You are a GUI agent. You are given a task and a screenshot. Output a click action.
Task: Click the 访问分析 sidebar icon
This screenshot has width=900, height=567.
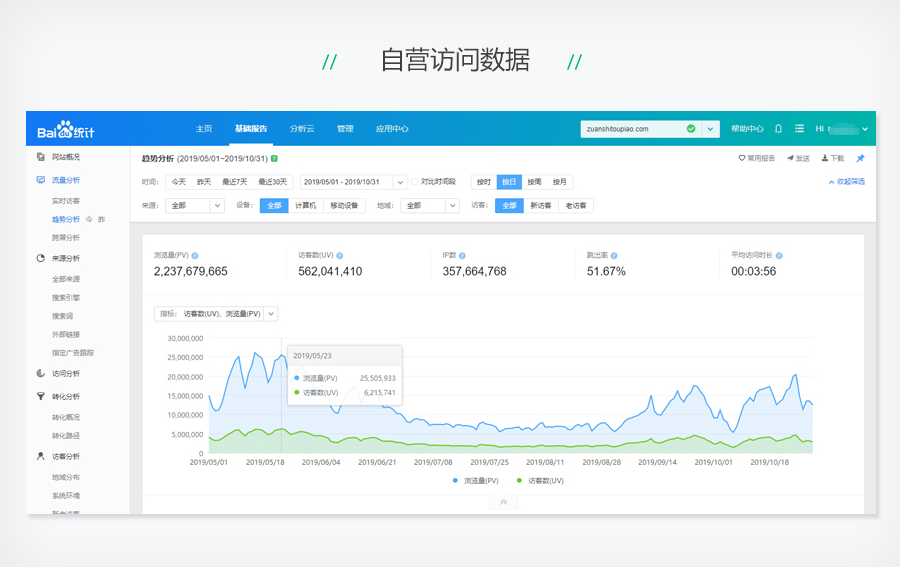point(41,373)
